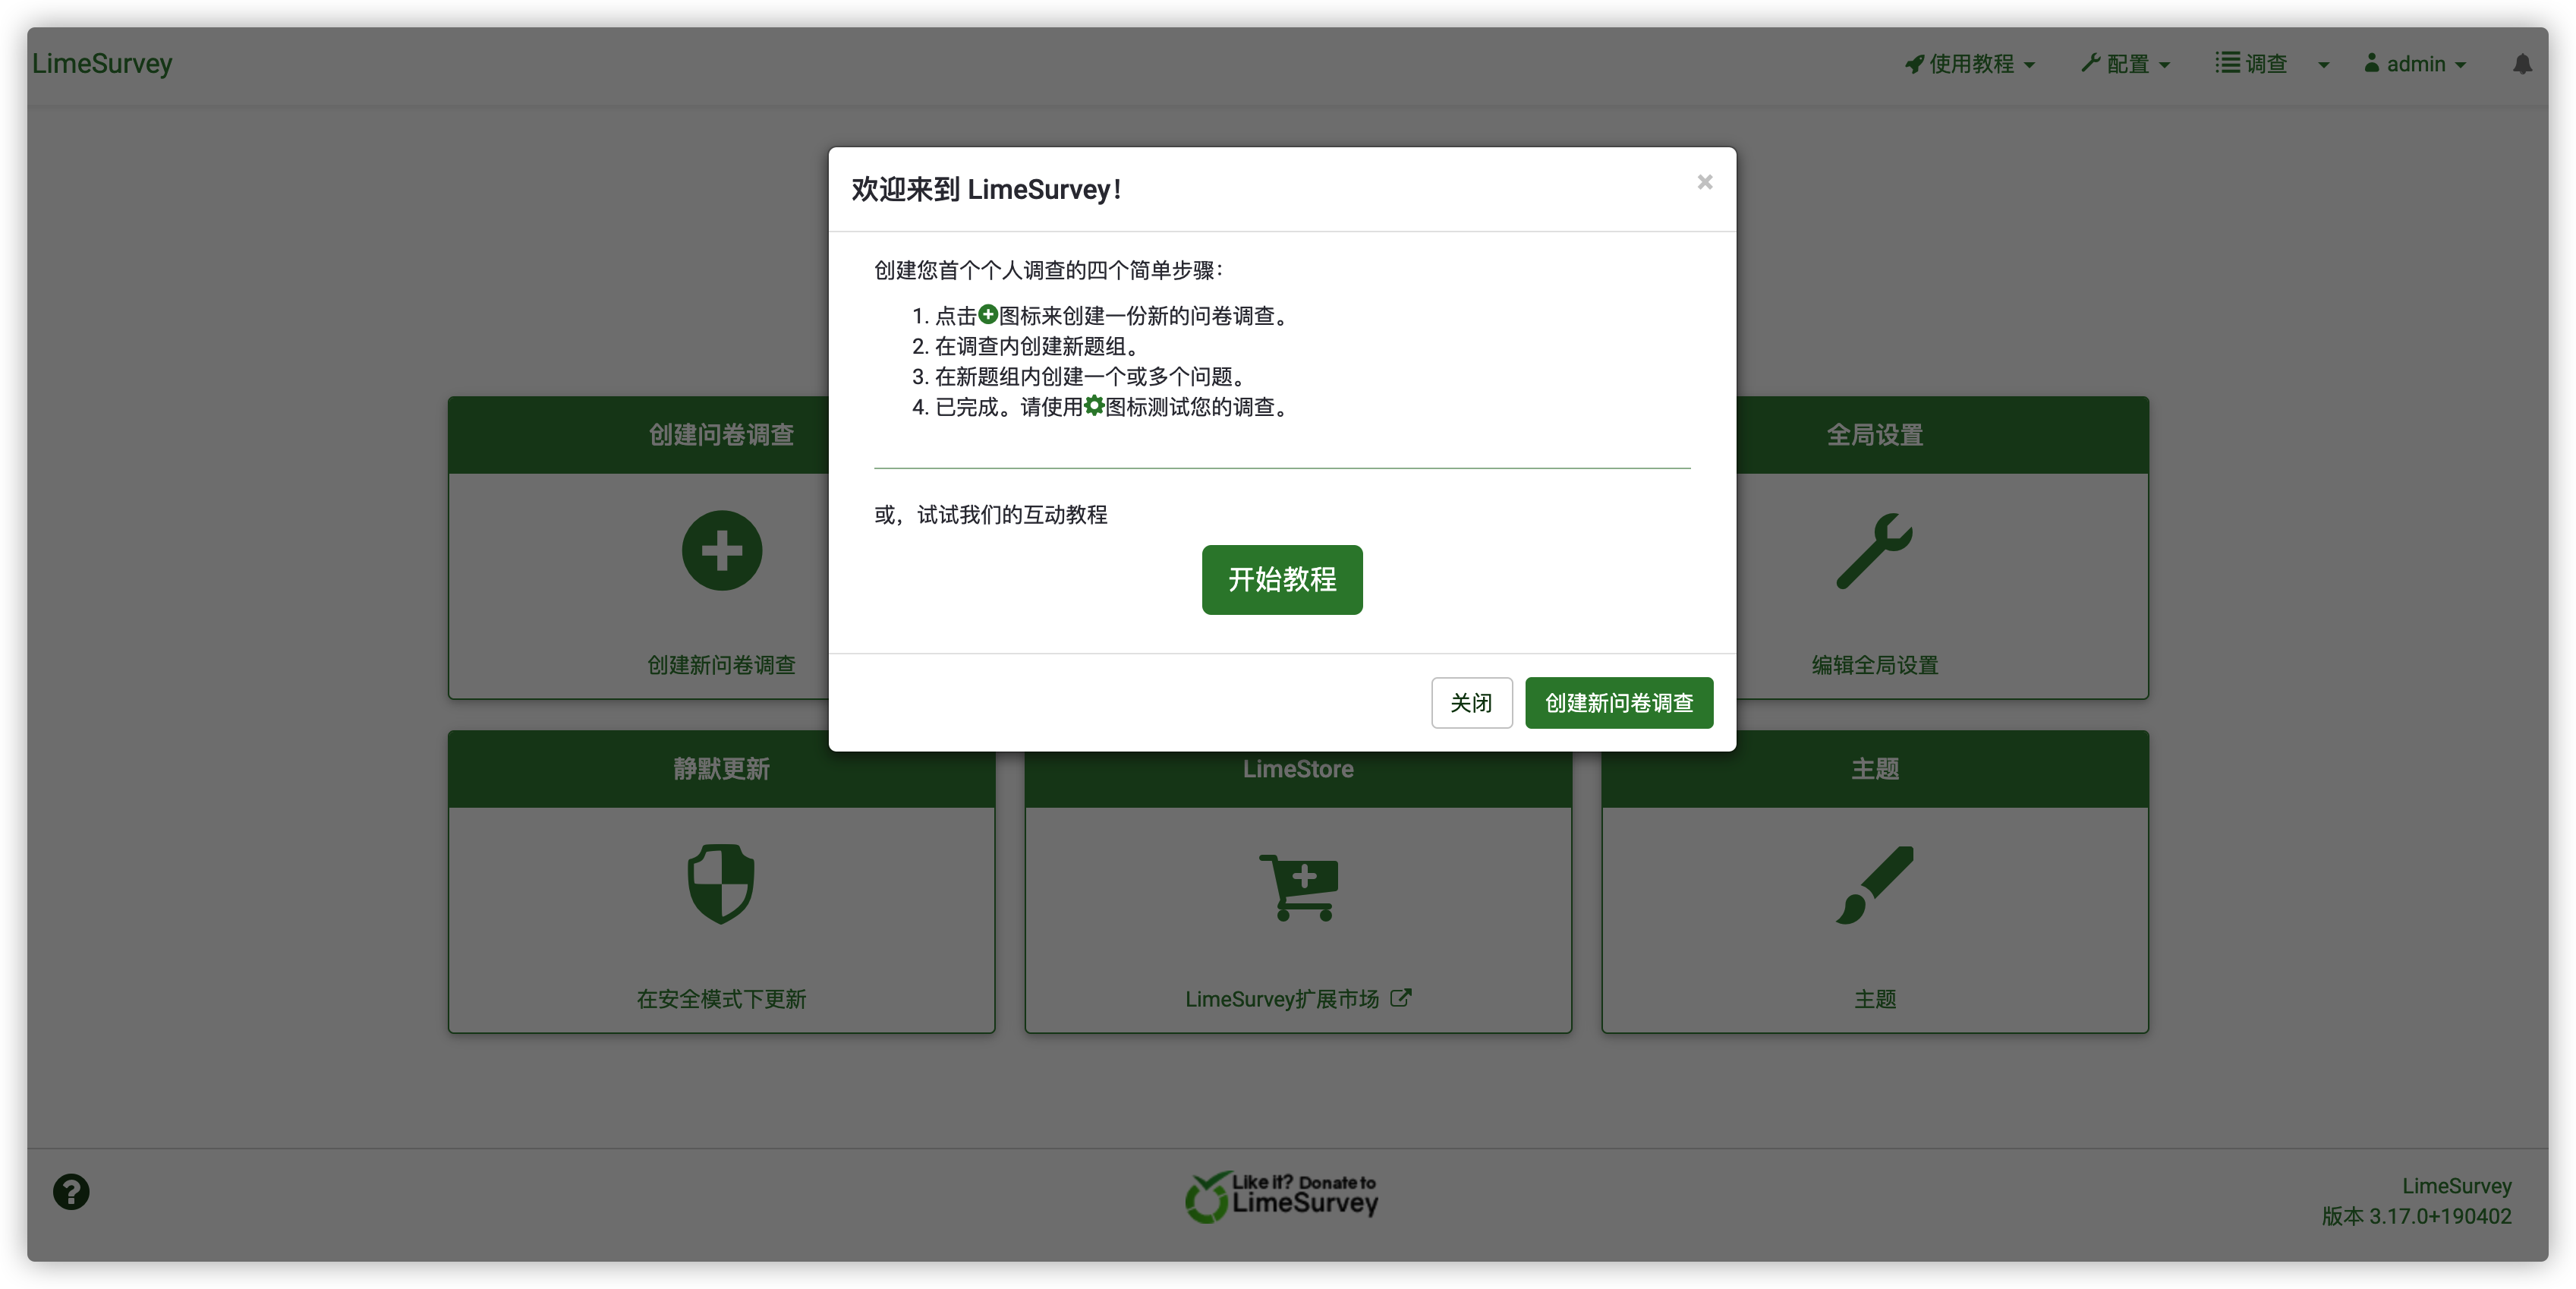The height and width of the screenshot is (1289, 2576).
Task: Expand the caret next to 调查
Action: pyautogui.click(x=2324, y=65)
